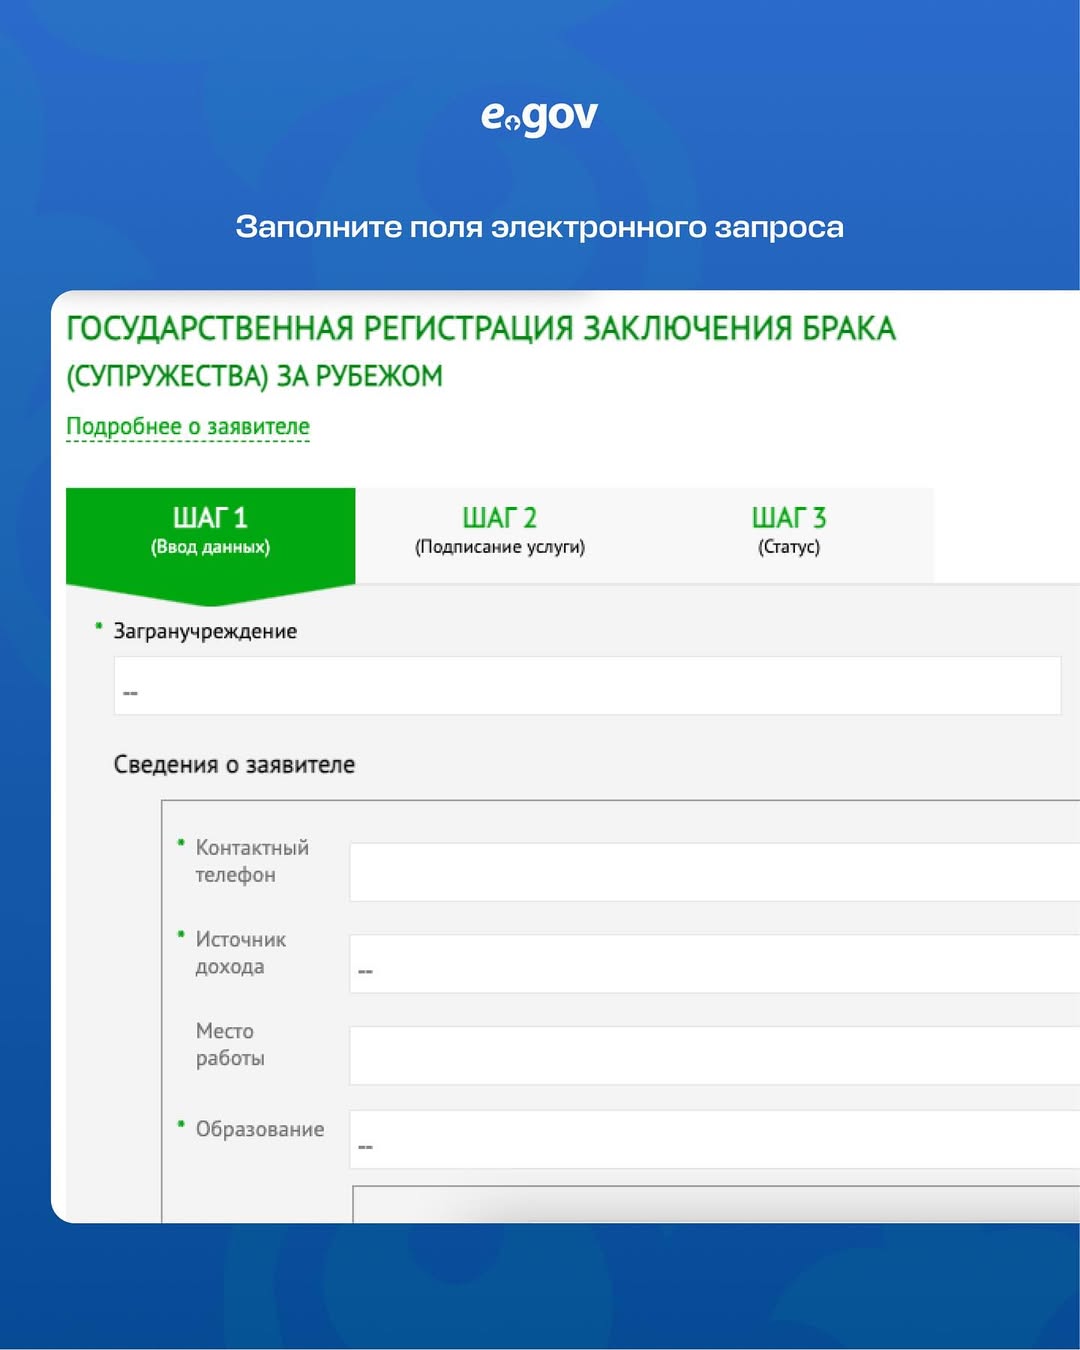Expand the Образование dropdown list

714,1140
